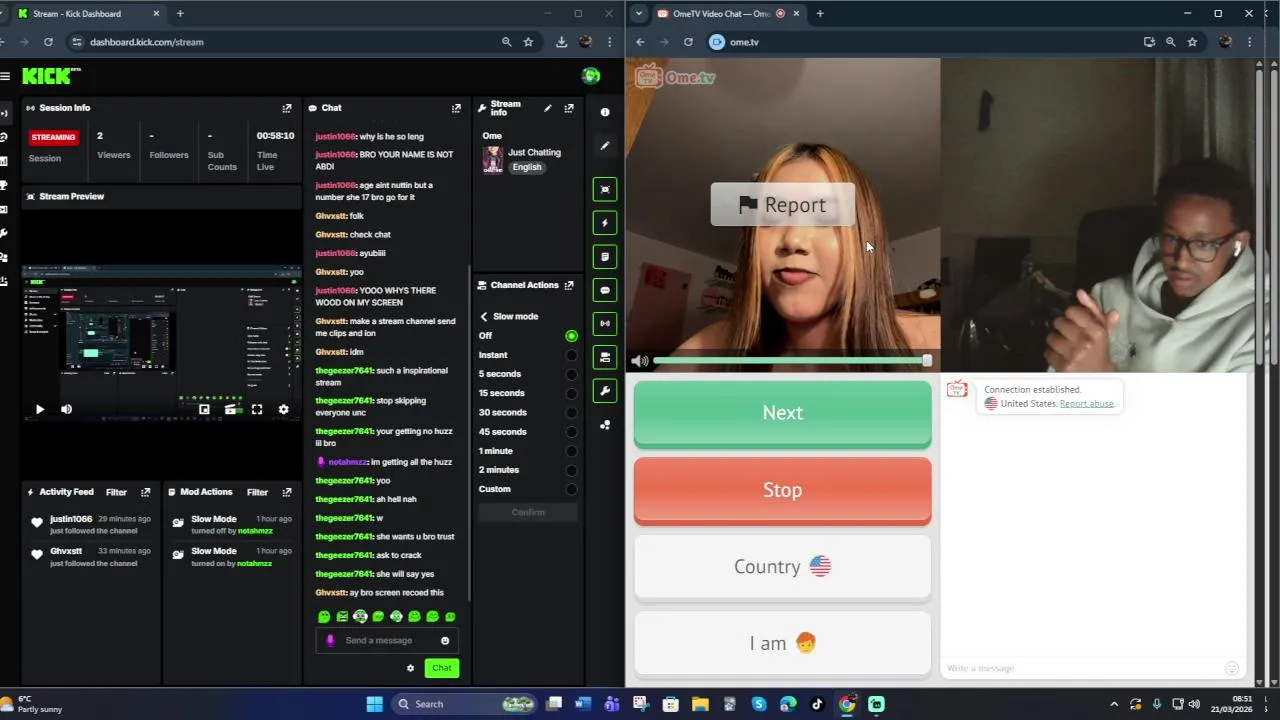Viewport: 1280px width, 720px height.
Task: Click the chat bubble widget icon
Action: point(605,290)
